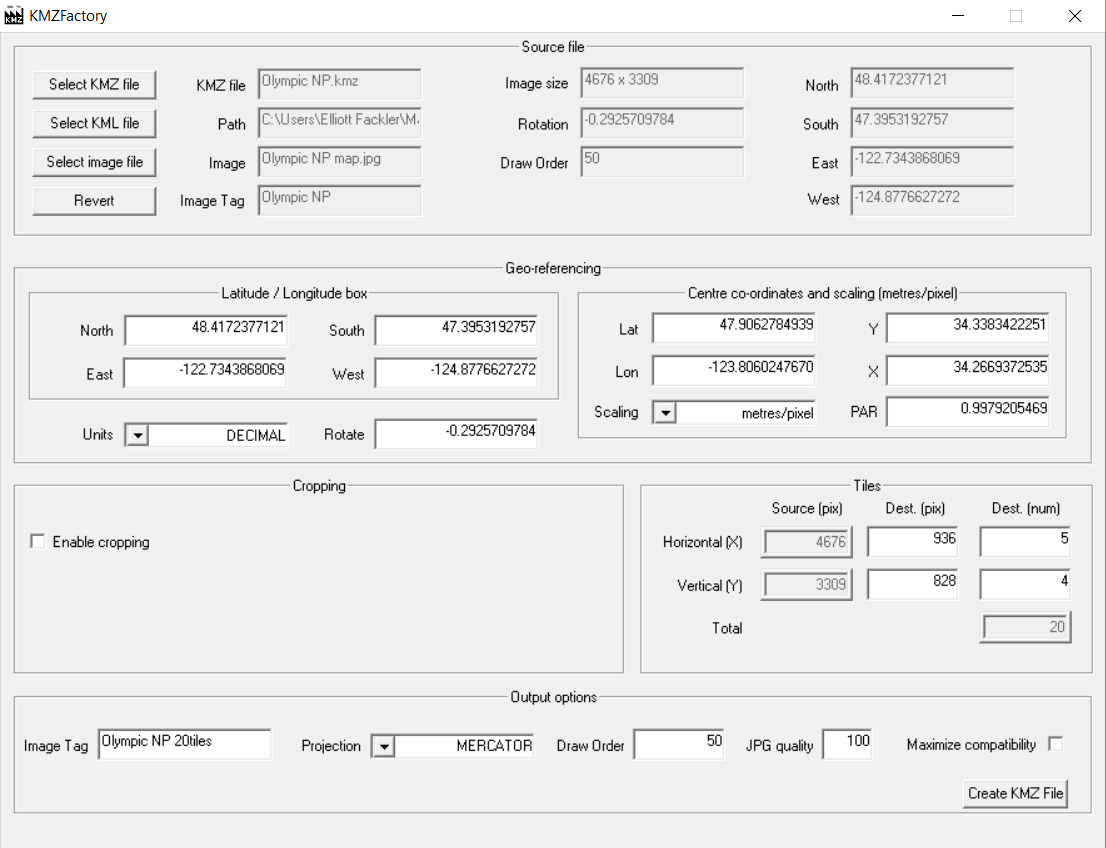Select the centre Lat coordinate field
Image resolution: width=1106 pixels, height=848 pixels.
(733, 328)
